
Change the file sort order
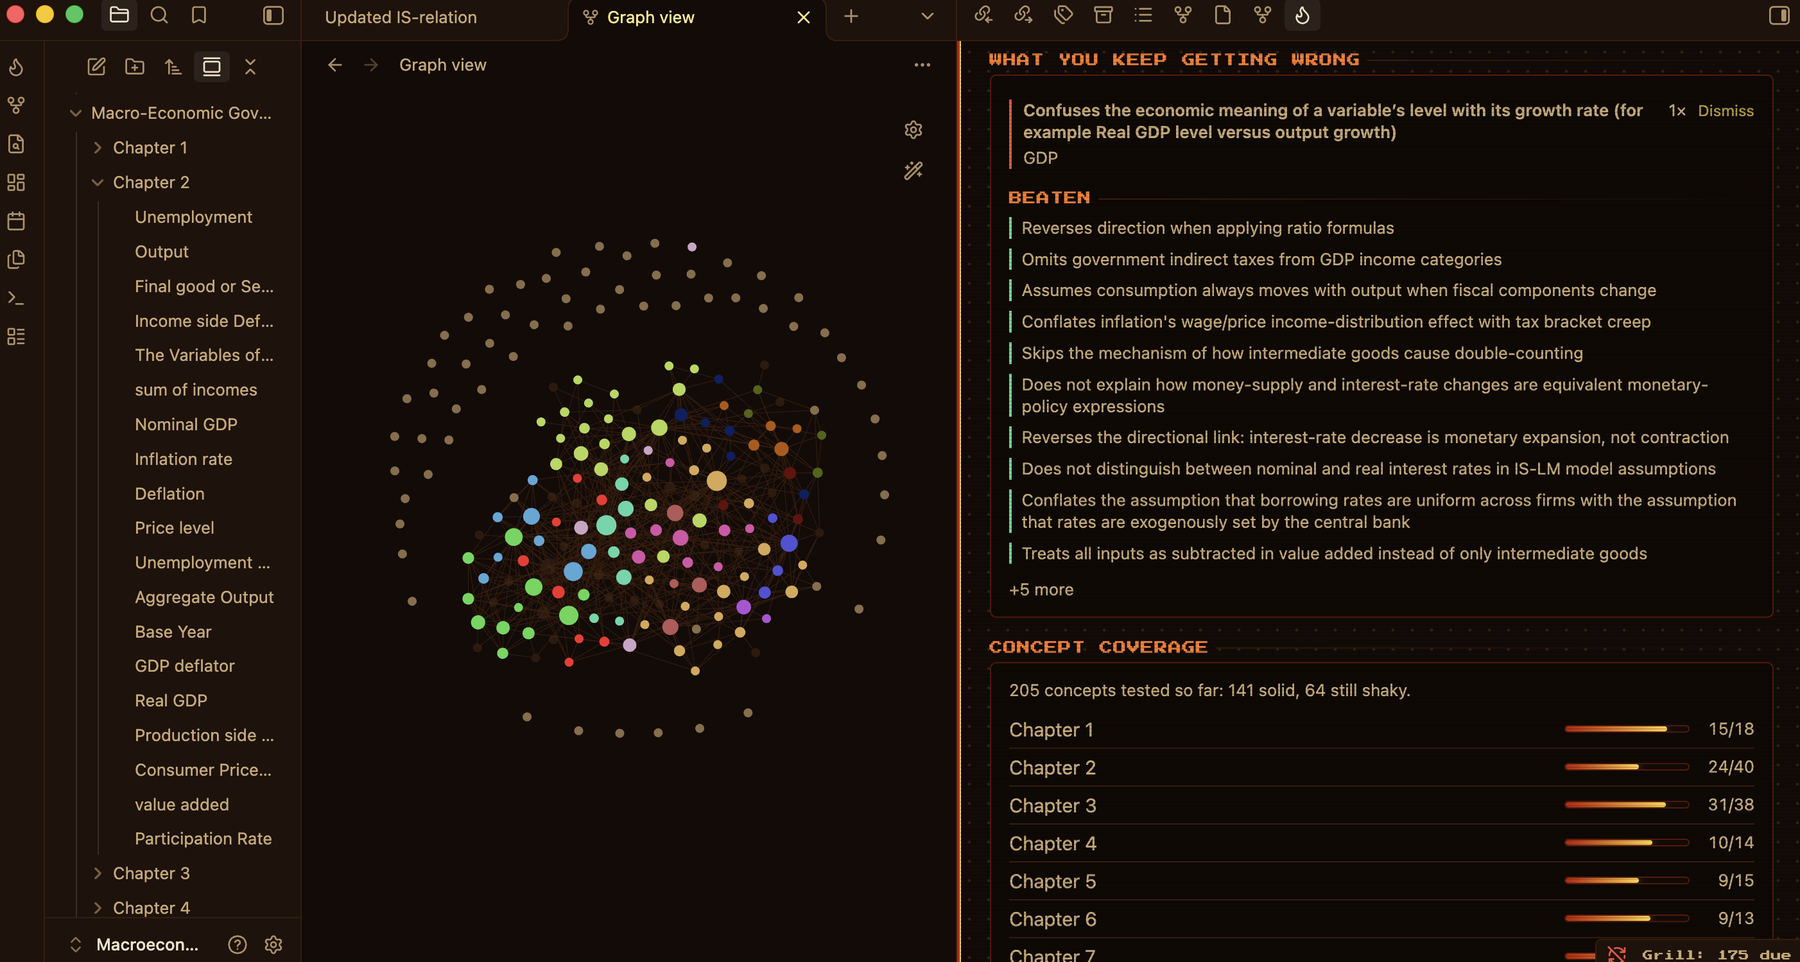tap(173, 67)
